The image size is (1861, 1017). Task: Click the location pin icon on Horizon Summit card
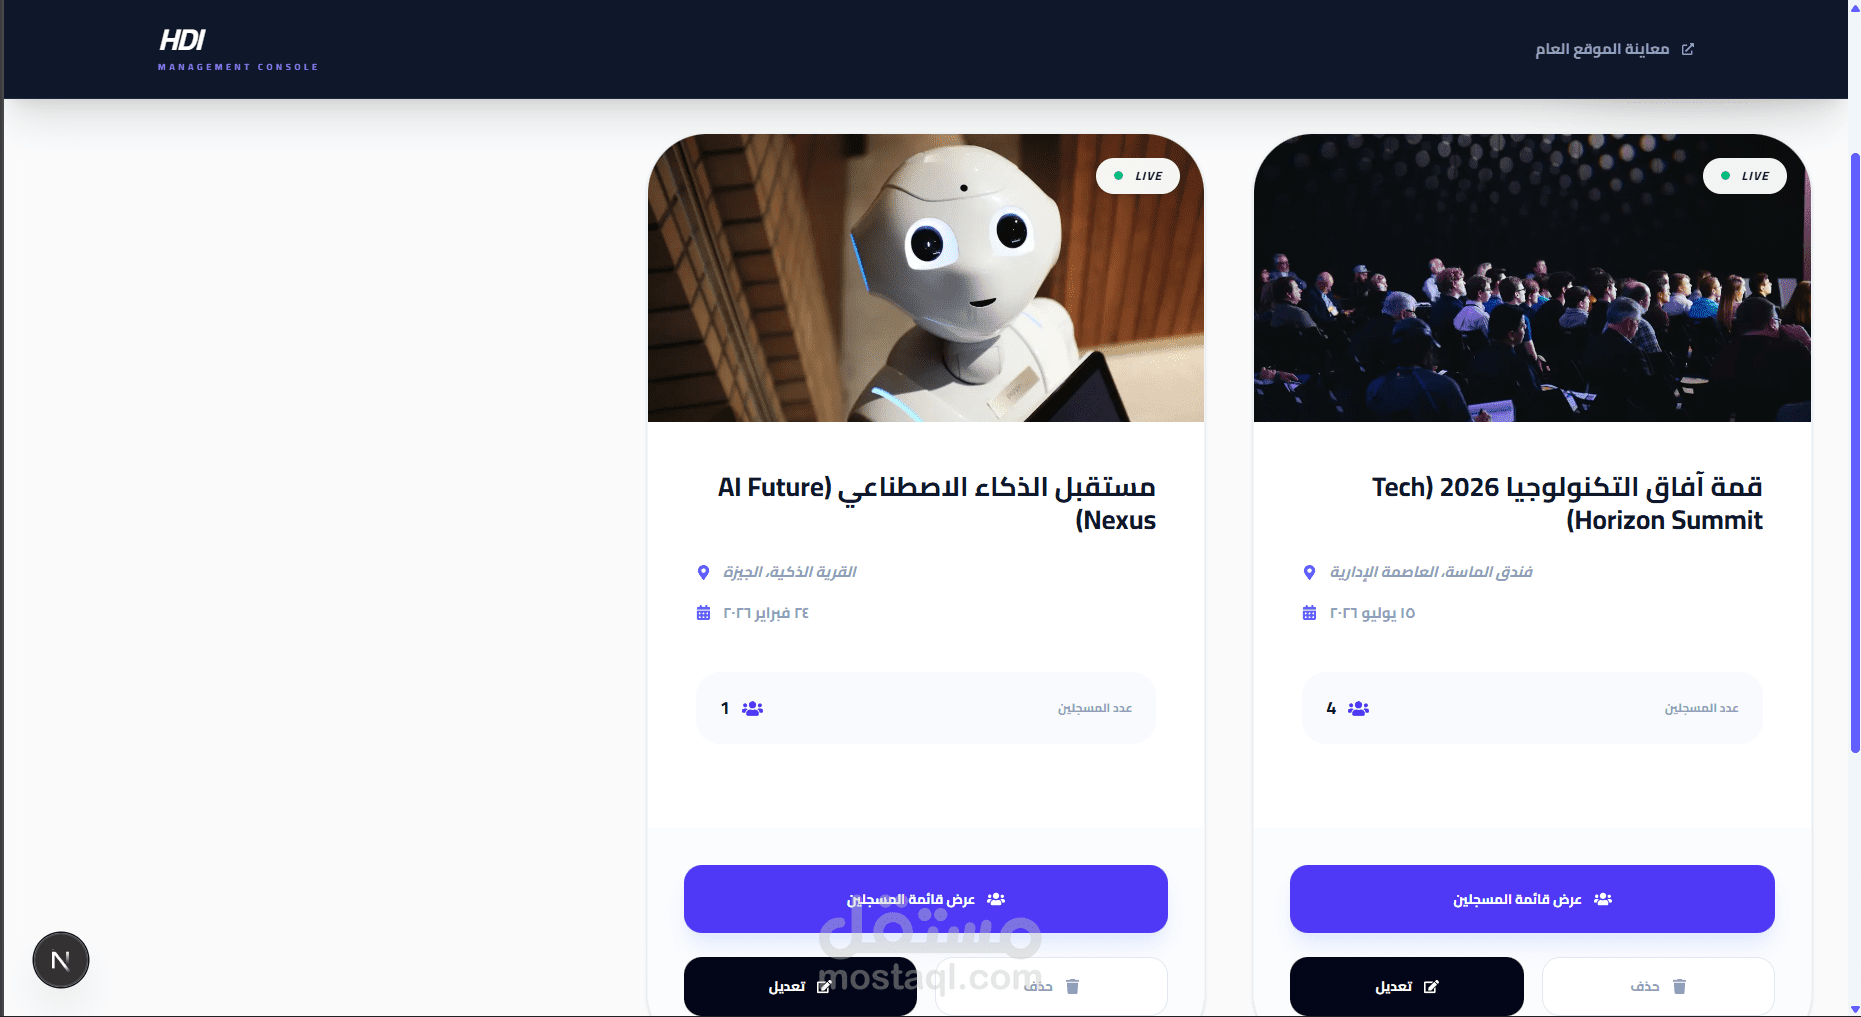pyautogui.click(x=1309, y=572)
